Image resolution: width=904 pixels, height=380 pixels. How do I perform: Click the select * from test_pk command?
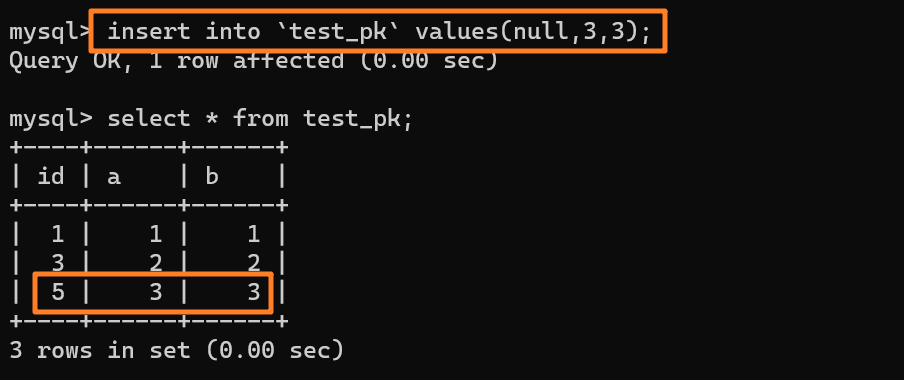pos(260,119)
